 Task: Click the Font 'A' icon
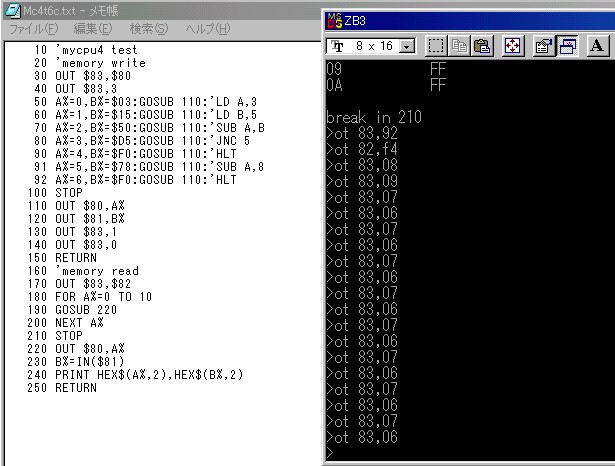[x=597, y=46]
